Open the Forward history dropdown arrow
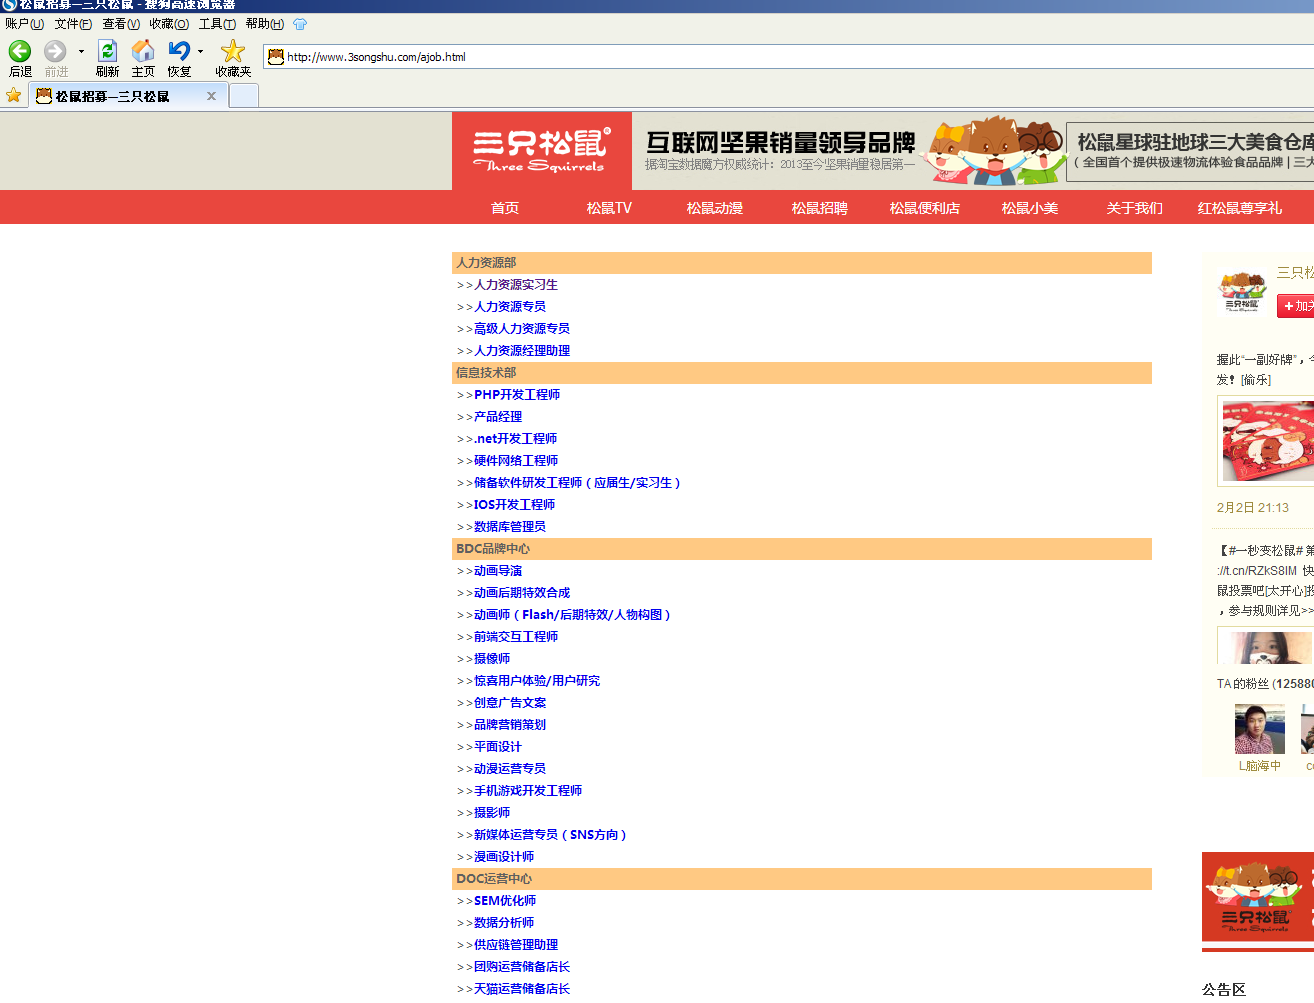The width and height of the screenshot is (1314, 1003). [x=81, y=52]
